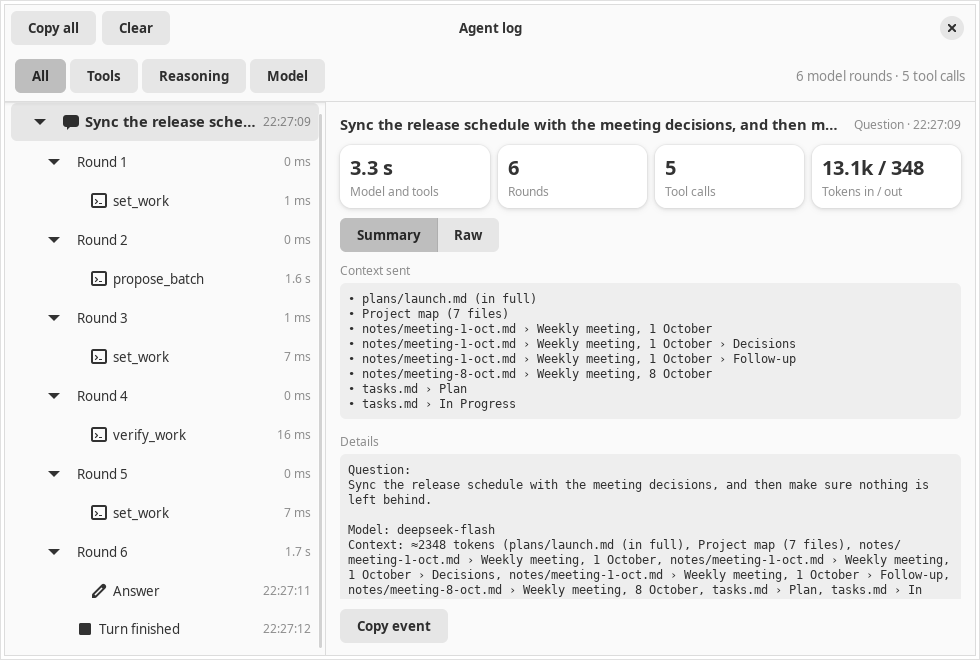Copy all log entries
Screen dimensions: 980x660
point(53,28)
